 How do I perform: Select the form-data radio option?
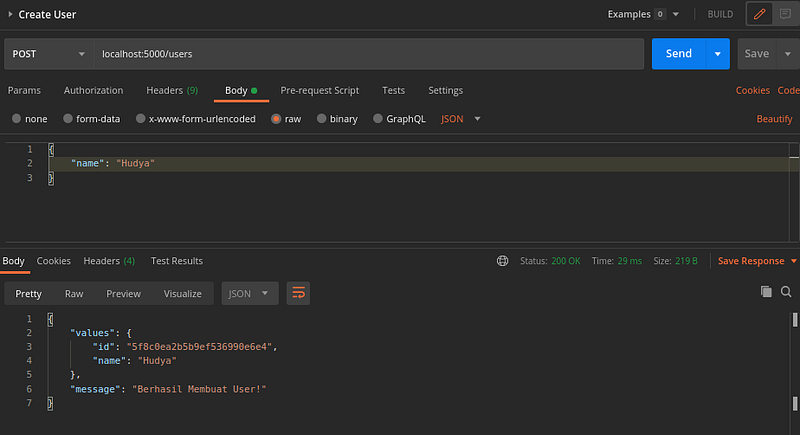tap(67, 118)
